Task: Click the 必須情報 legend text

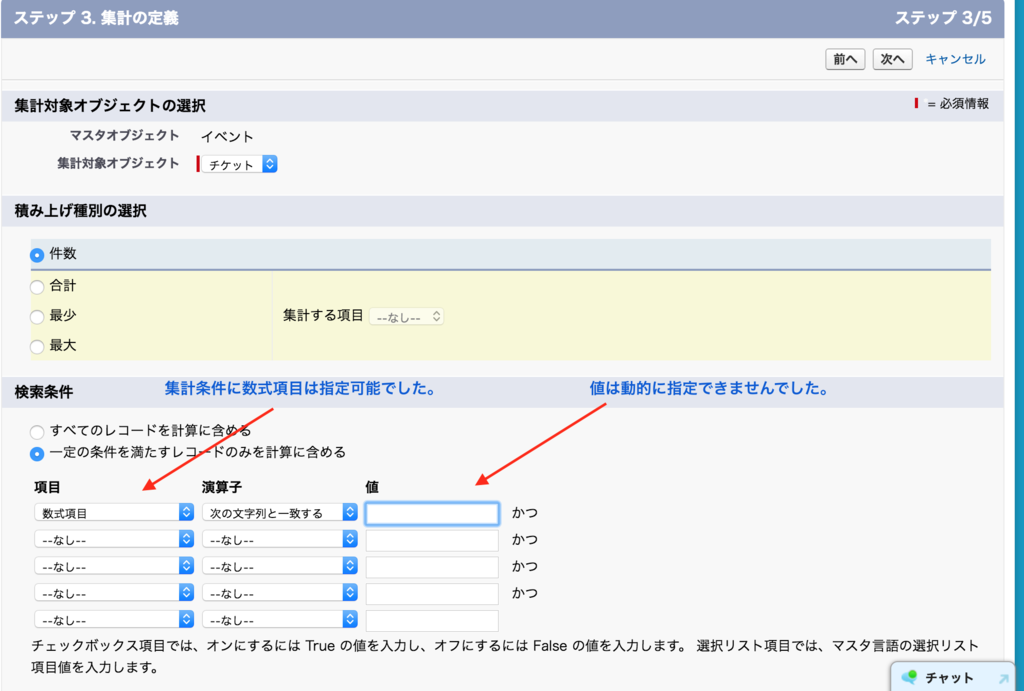Action: click(x=964, y=104)
